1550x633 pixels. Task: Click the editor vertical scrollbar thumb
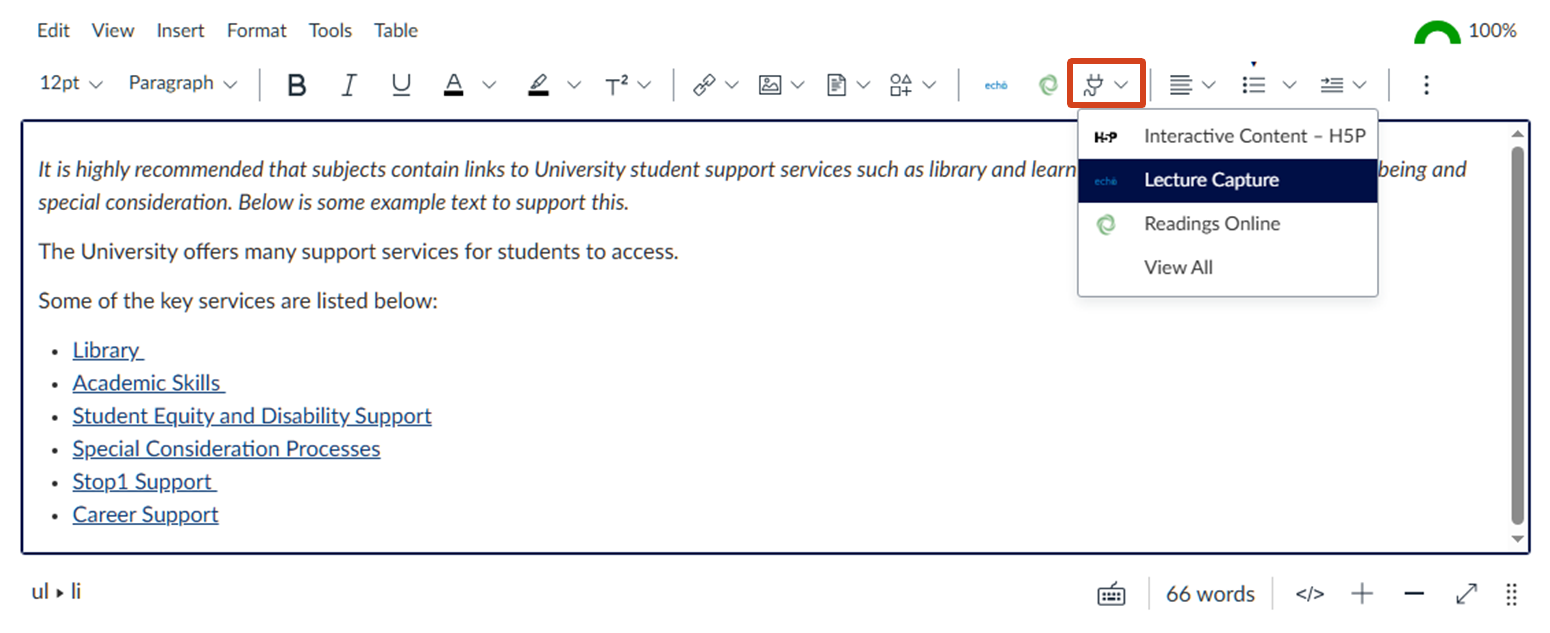[1518, 336]
